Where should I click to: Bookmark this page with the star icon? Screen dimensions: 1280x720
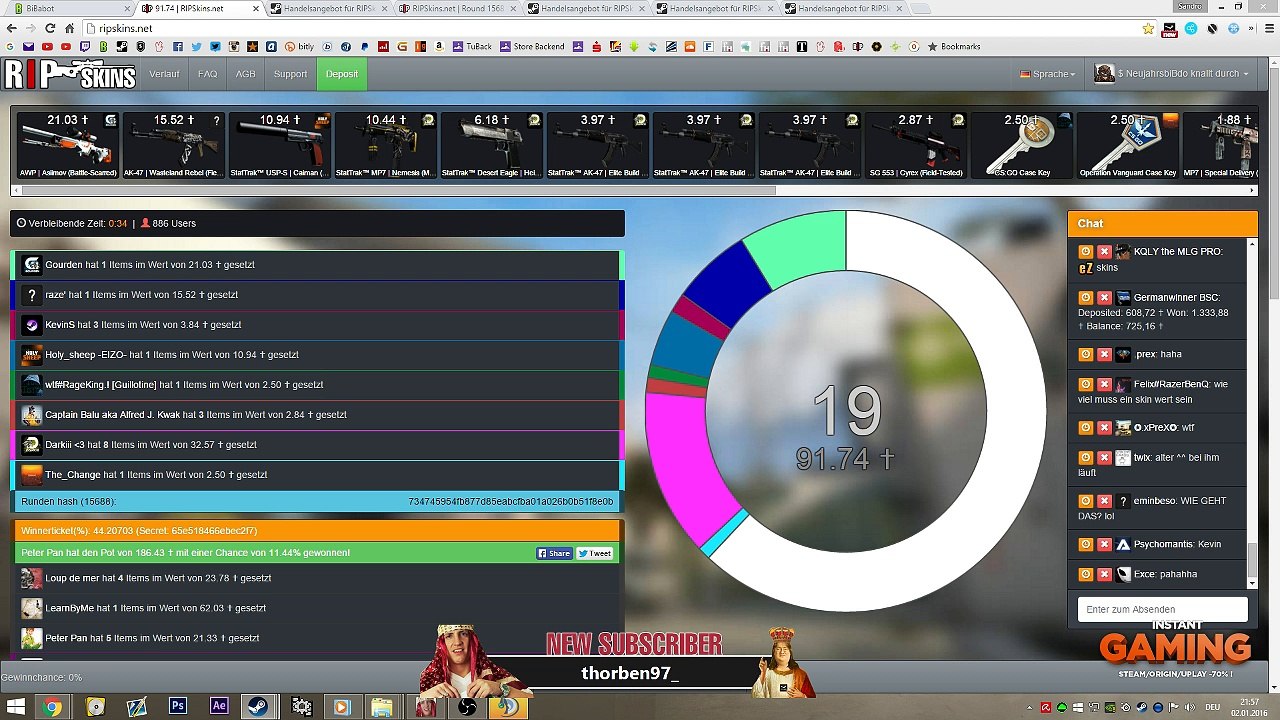1148,28
